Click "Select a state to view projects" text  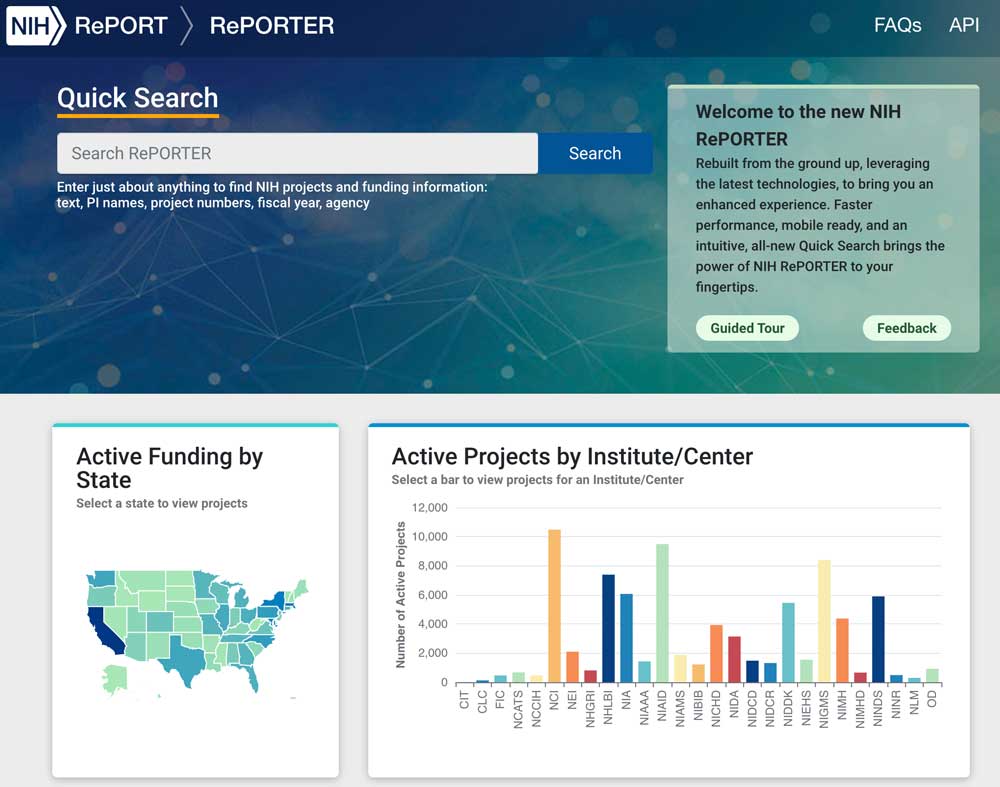click(162, 503)
